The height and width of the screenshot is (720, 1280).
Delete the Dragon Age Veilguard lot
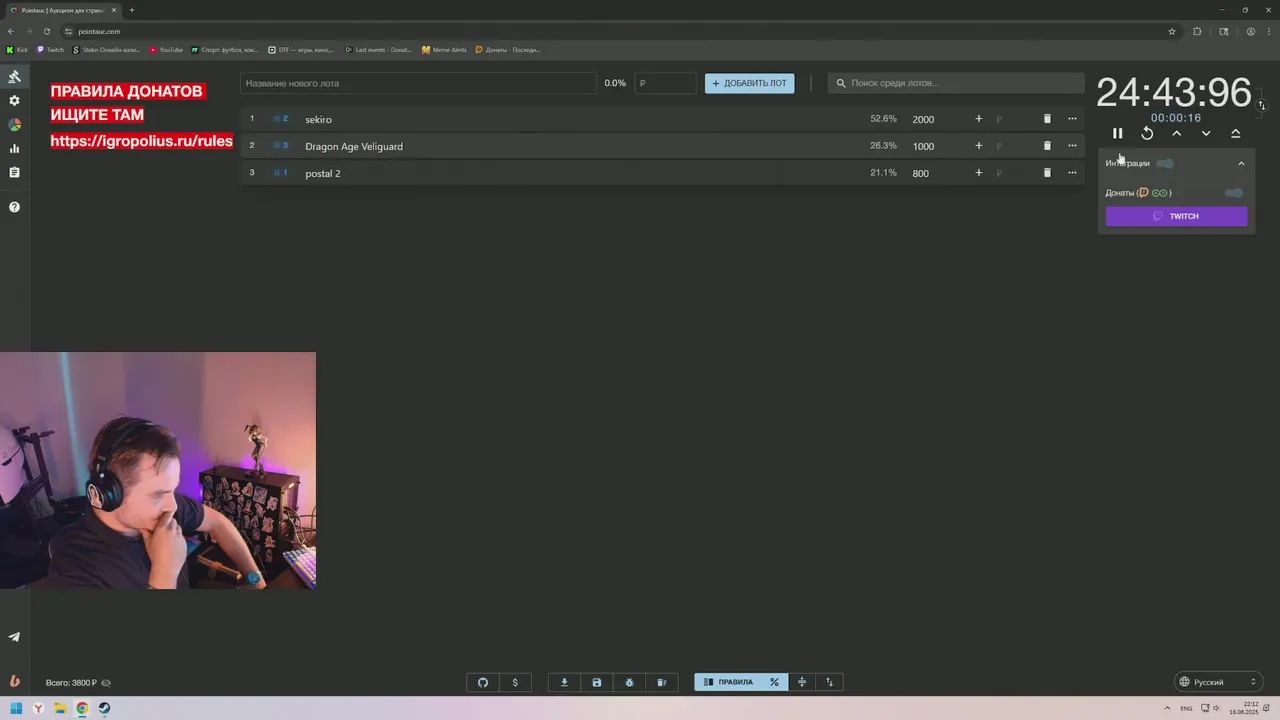coord(1047,146)
